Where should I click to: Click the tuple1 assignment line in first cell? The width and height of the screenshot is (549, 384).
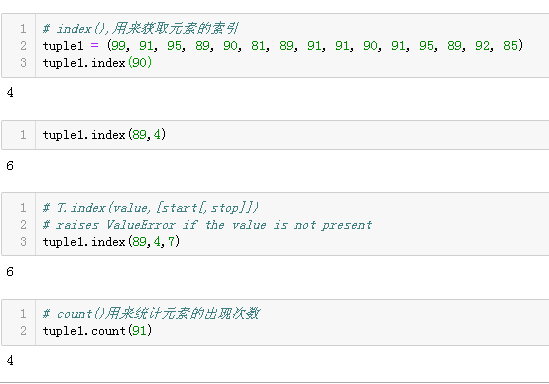click(x=283, y=46)
